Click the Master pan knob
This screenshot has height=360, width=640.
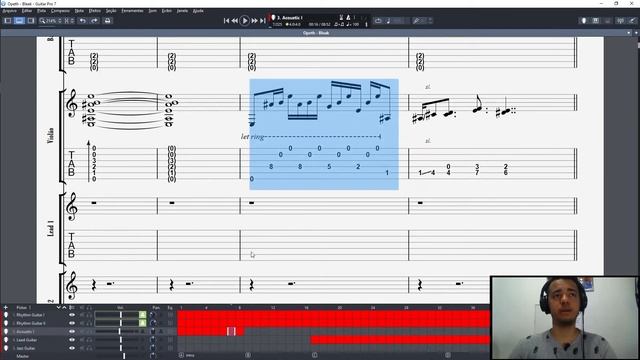153,356
